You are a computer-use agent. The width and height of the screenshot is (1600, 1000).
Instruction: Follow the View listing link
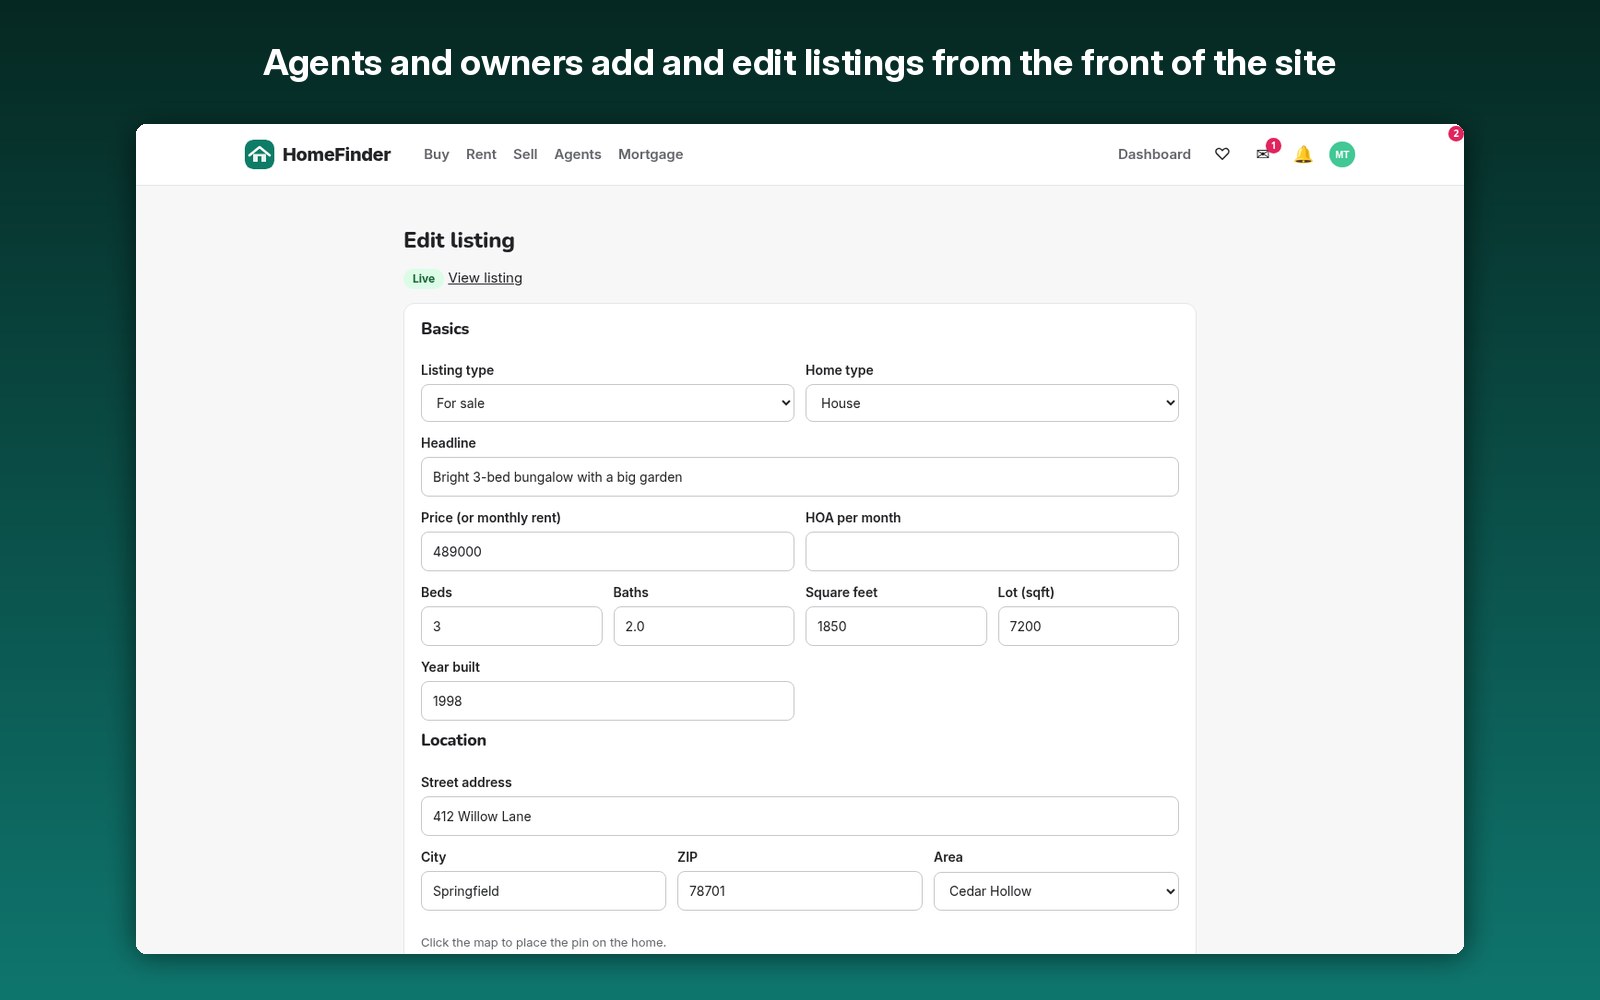485,278
